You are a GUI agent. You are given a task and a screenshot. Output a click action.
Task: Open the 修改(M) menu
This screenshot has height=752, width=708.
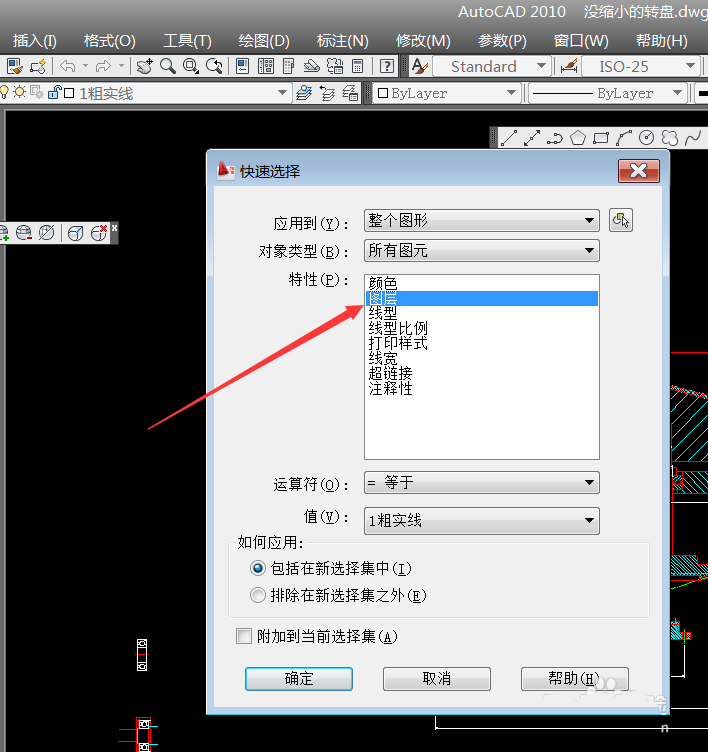[x=423, y=41]
